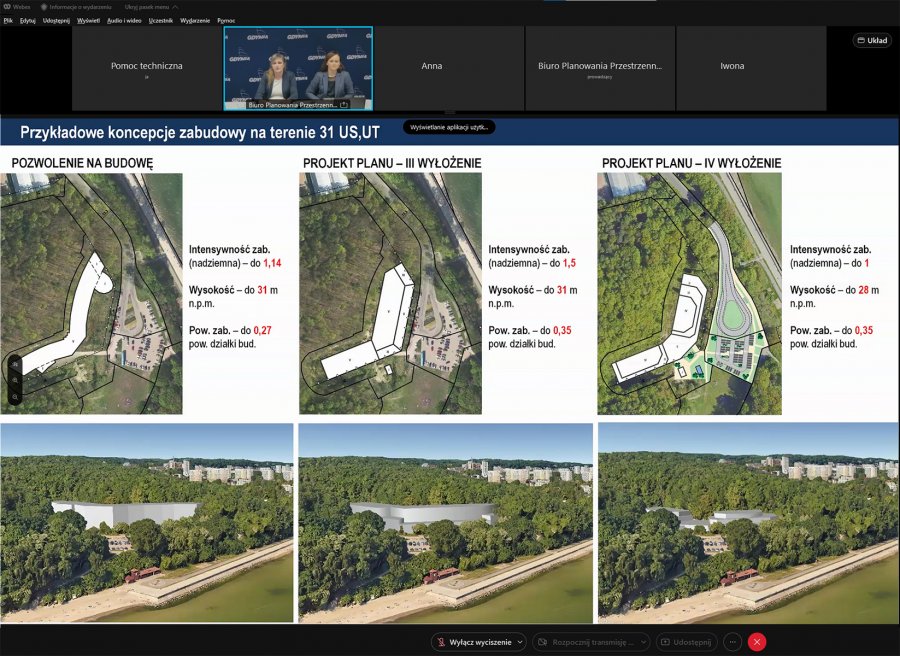The width and height of the screenshot is (900, 656).
Task: Click the top fit-to-view icon in zoom panel
Action: coord(15,365)
